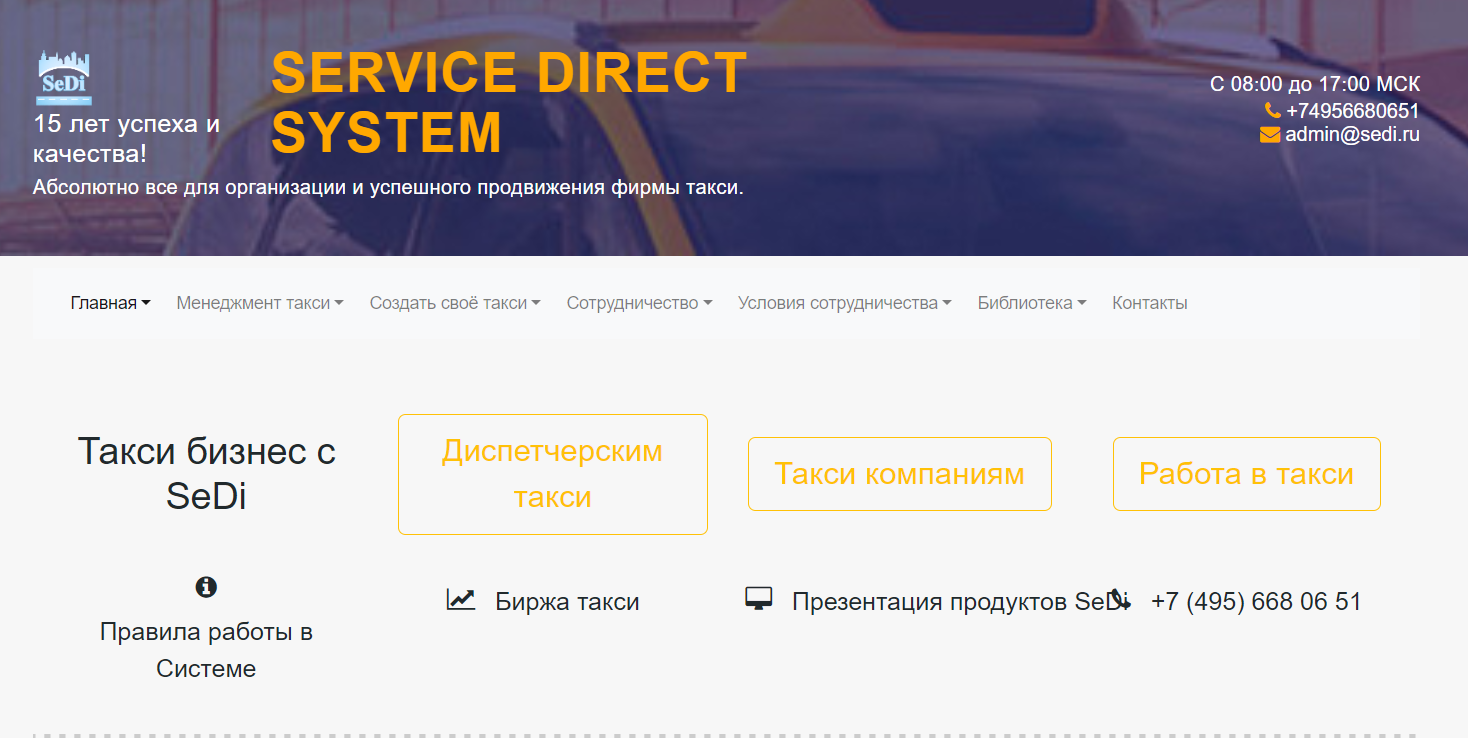Click the header phone number +74956680651
This screenshot has width=1468, height=738.
[1353, 111]
